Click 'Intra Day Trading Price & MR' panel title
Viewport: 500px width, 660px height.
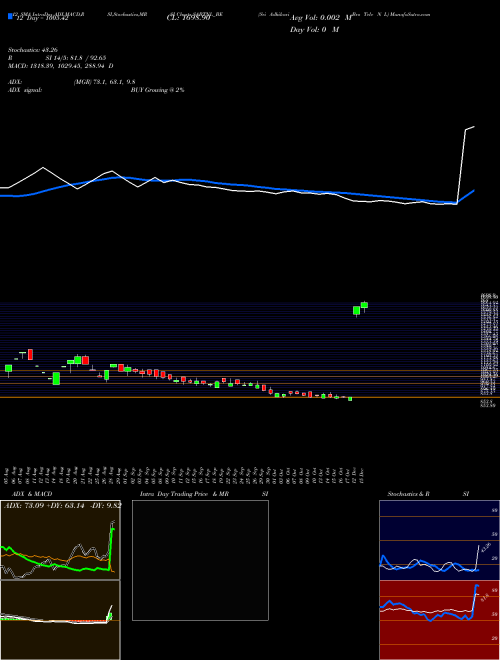[184, 494]
